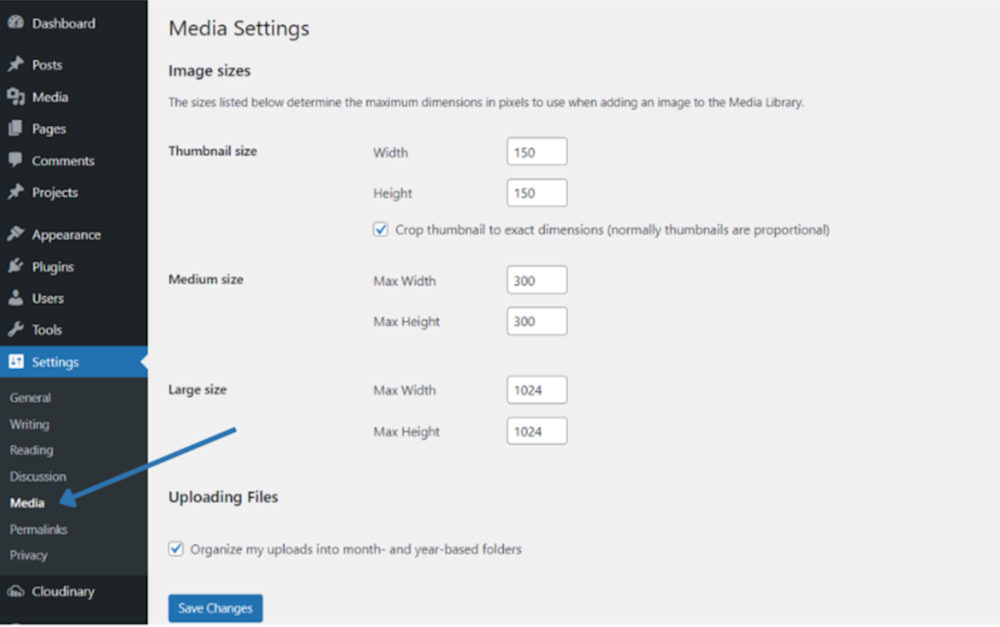Open Permalinks settings submenu
Image resolution: width=1000 pixels, height=627 pixels.
click(x=38, y=529)
